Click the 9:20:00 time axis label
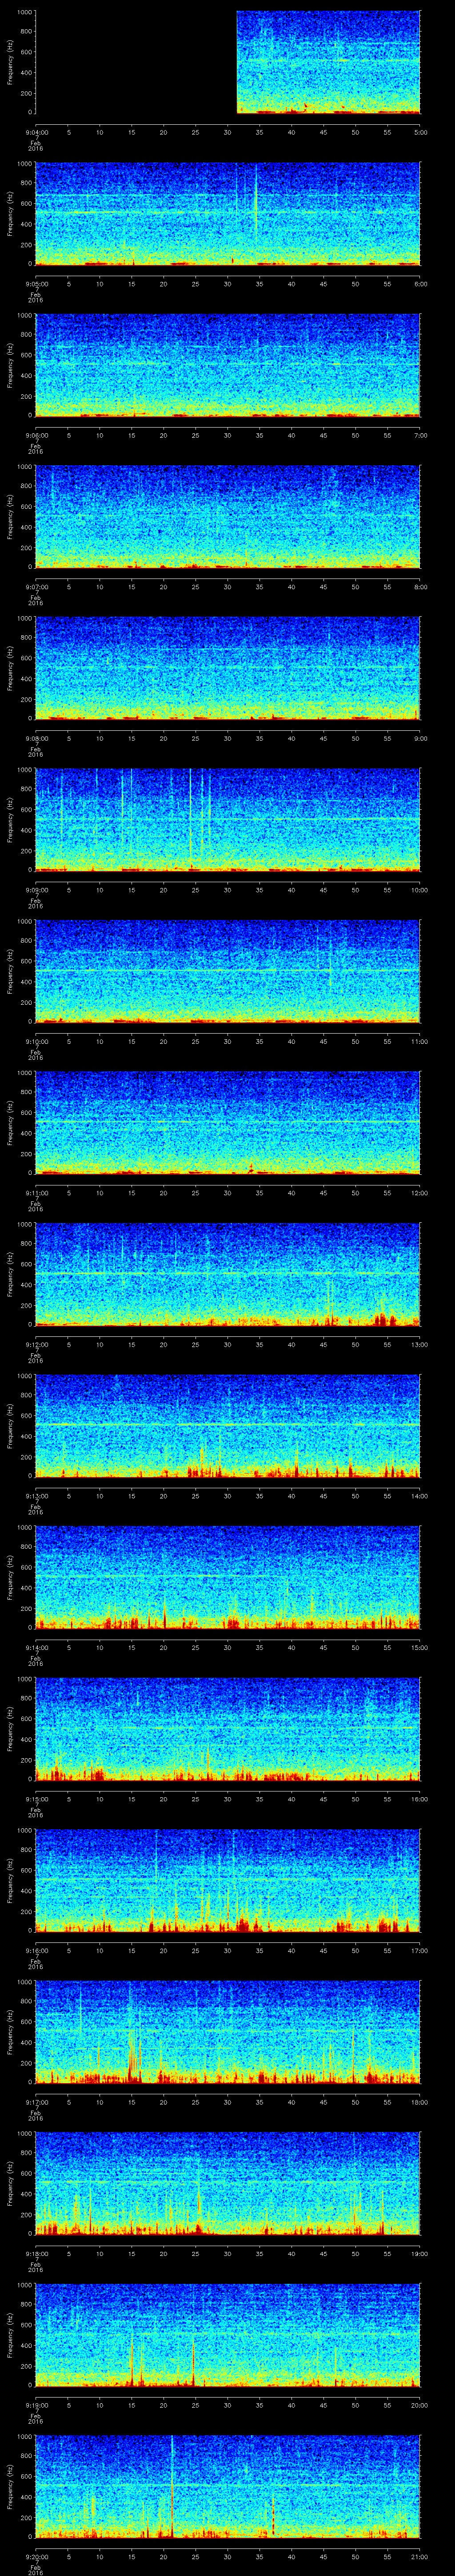 35,2557
